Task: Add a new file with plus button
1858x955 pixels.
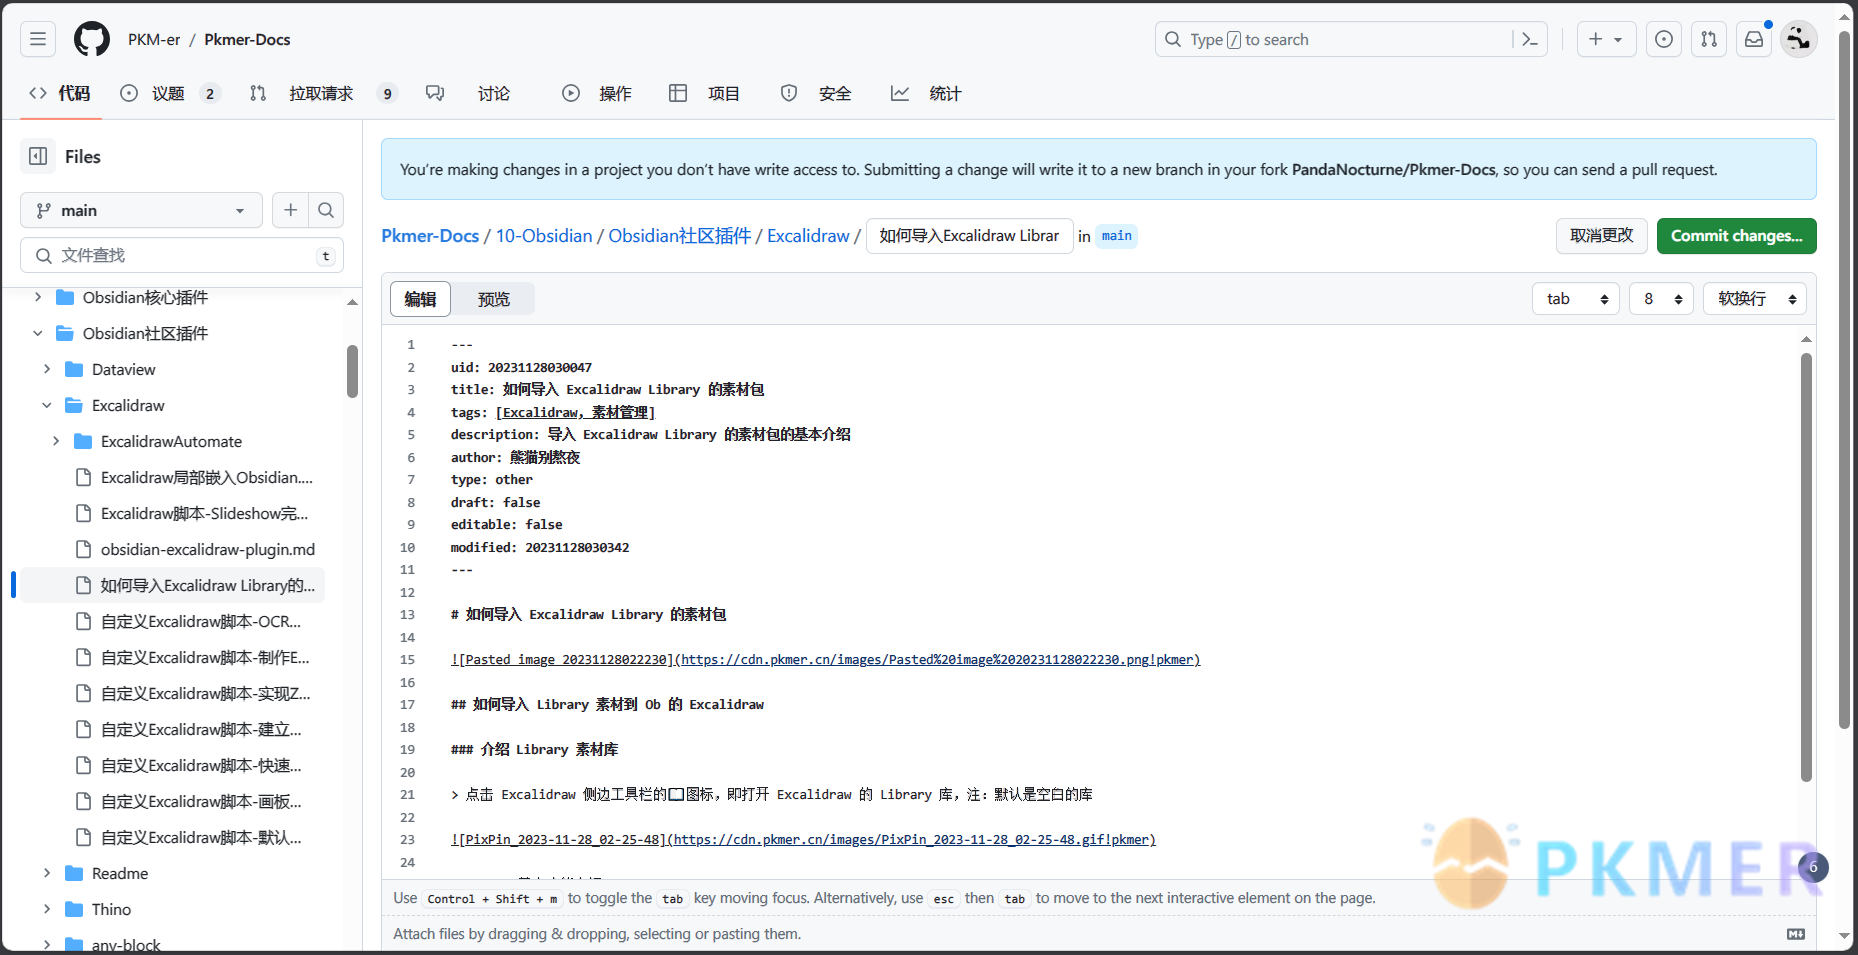Action: click(x=290, y=210)
